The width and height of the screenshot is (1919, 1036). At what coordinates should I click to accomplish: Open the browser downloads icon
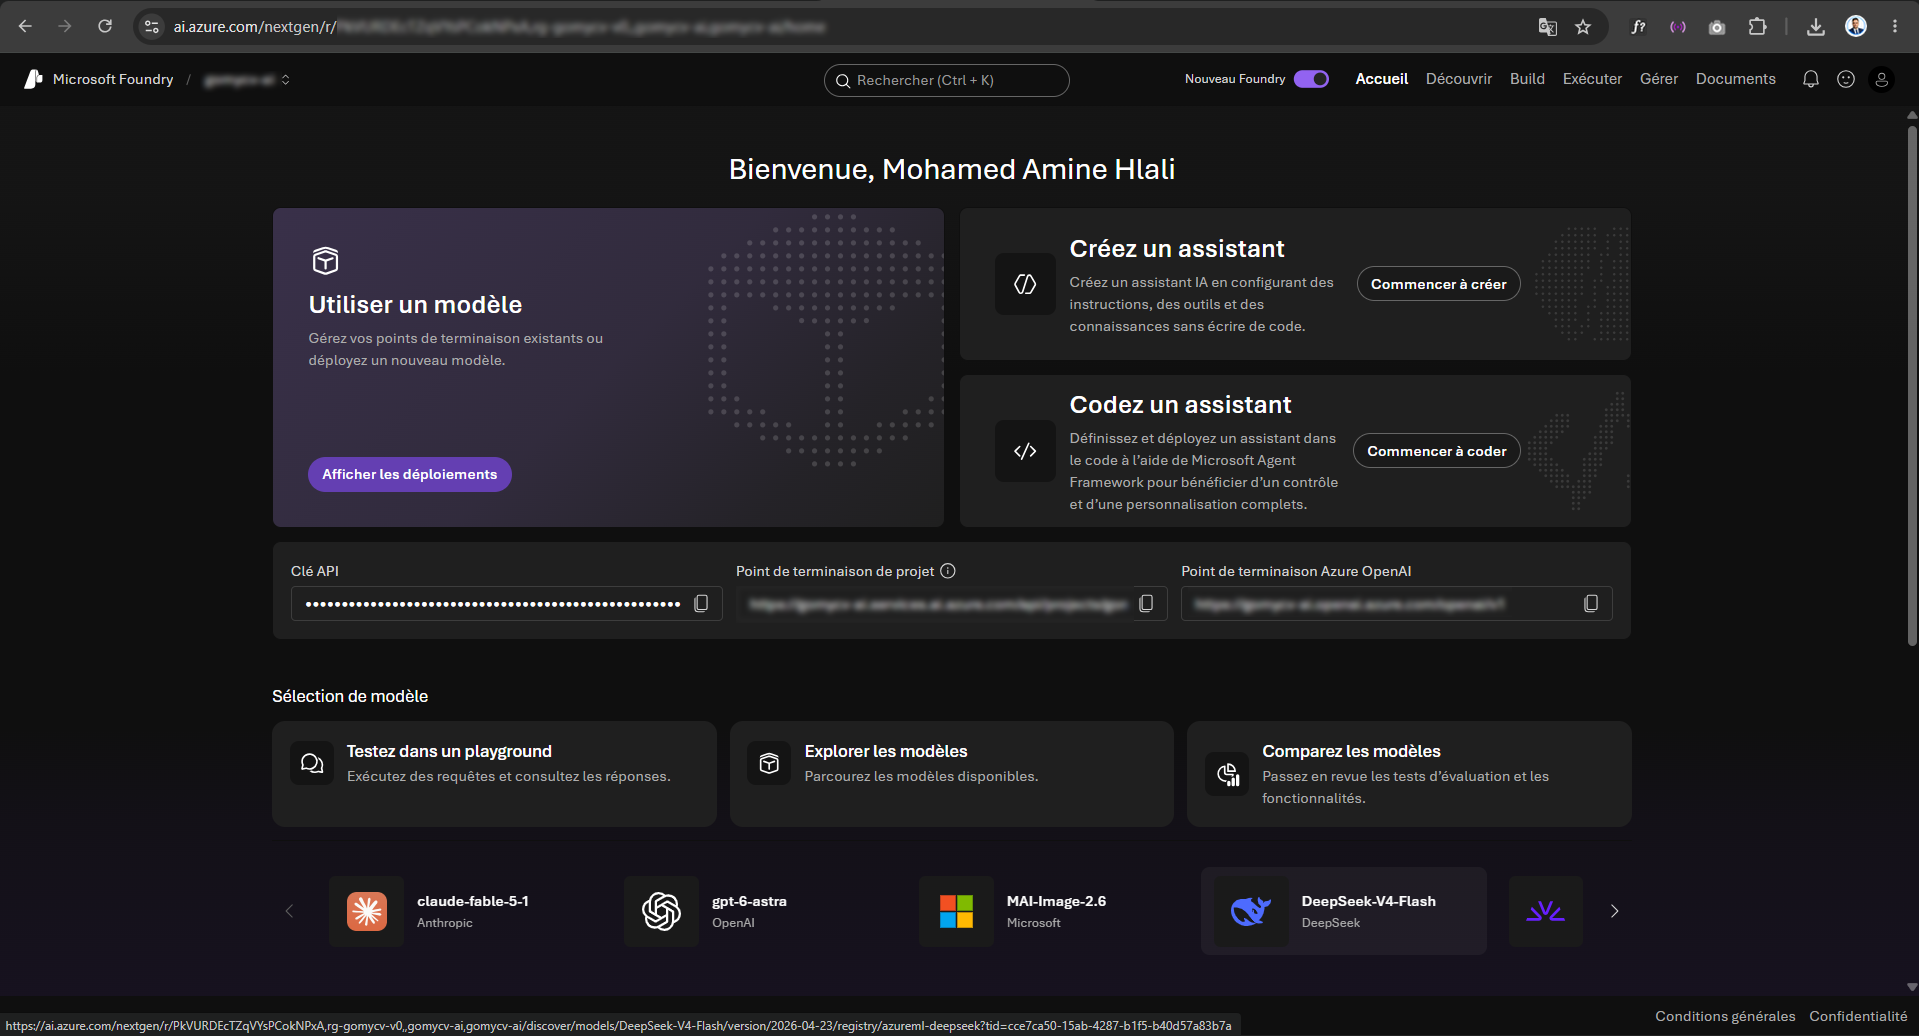(x=1816, y=27)
